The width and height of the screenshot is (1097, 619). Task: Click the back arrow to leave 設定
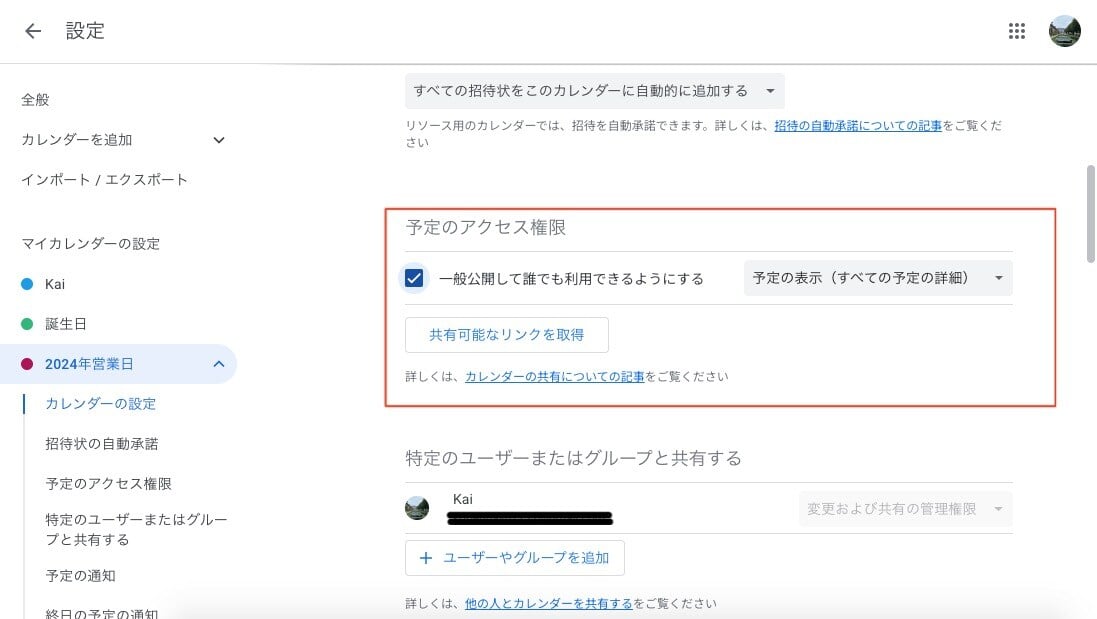tap(32, 31)
